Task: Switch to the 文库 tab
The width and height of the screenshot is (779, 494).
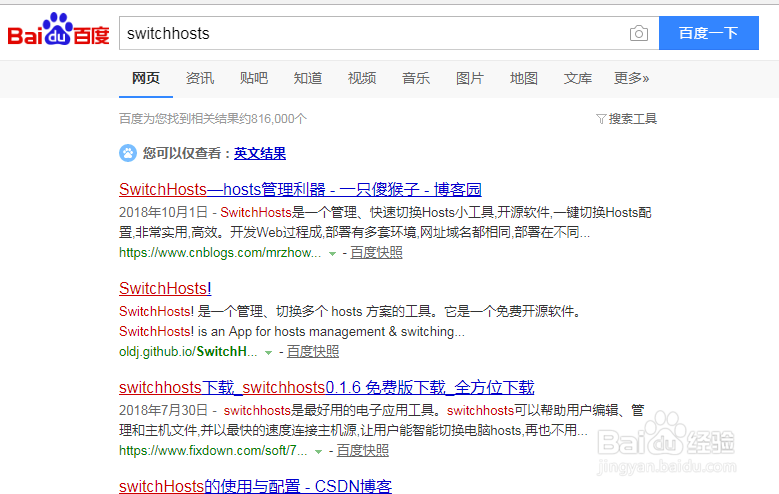Action: [x=578, y=79]
